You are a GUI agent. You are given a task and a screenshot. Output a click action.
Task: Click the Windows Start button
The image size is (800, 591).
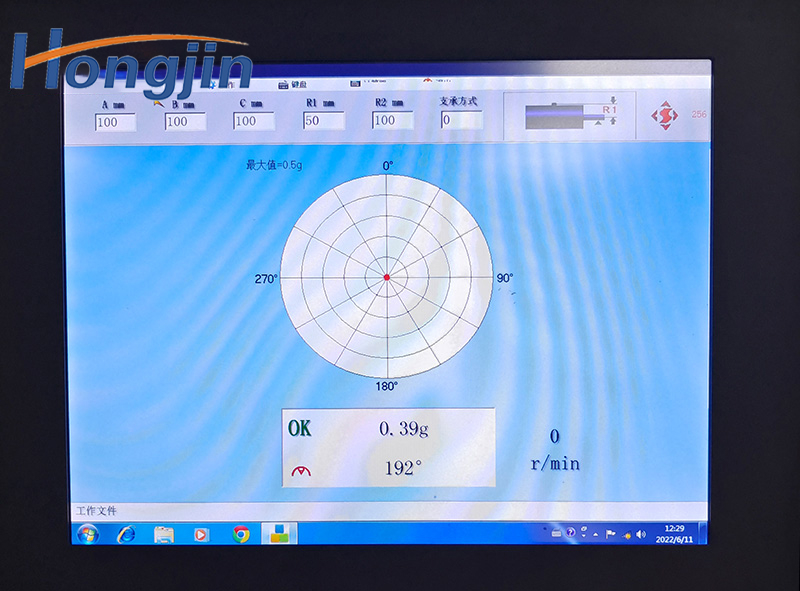pos(90,532)
